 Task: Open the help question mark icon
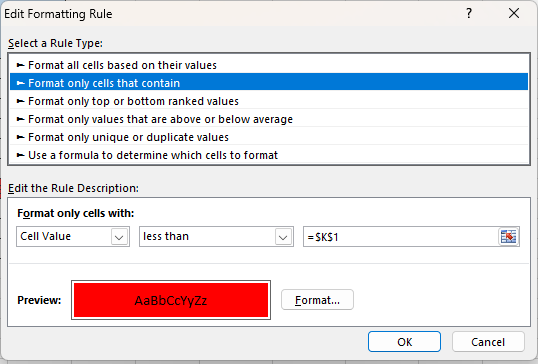pos(469,13)
